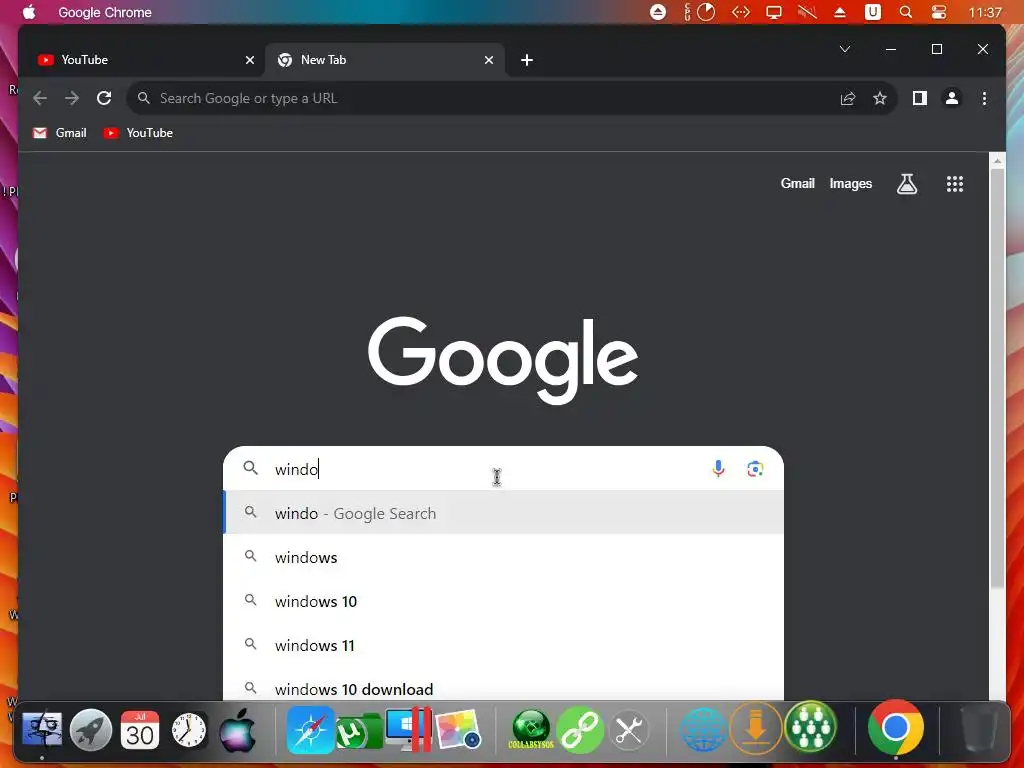
Task: Open the Chrome profile menu
Action: 952,98
